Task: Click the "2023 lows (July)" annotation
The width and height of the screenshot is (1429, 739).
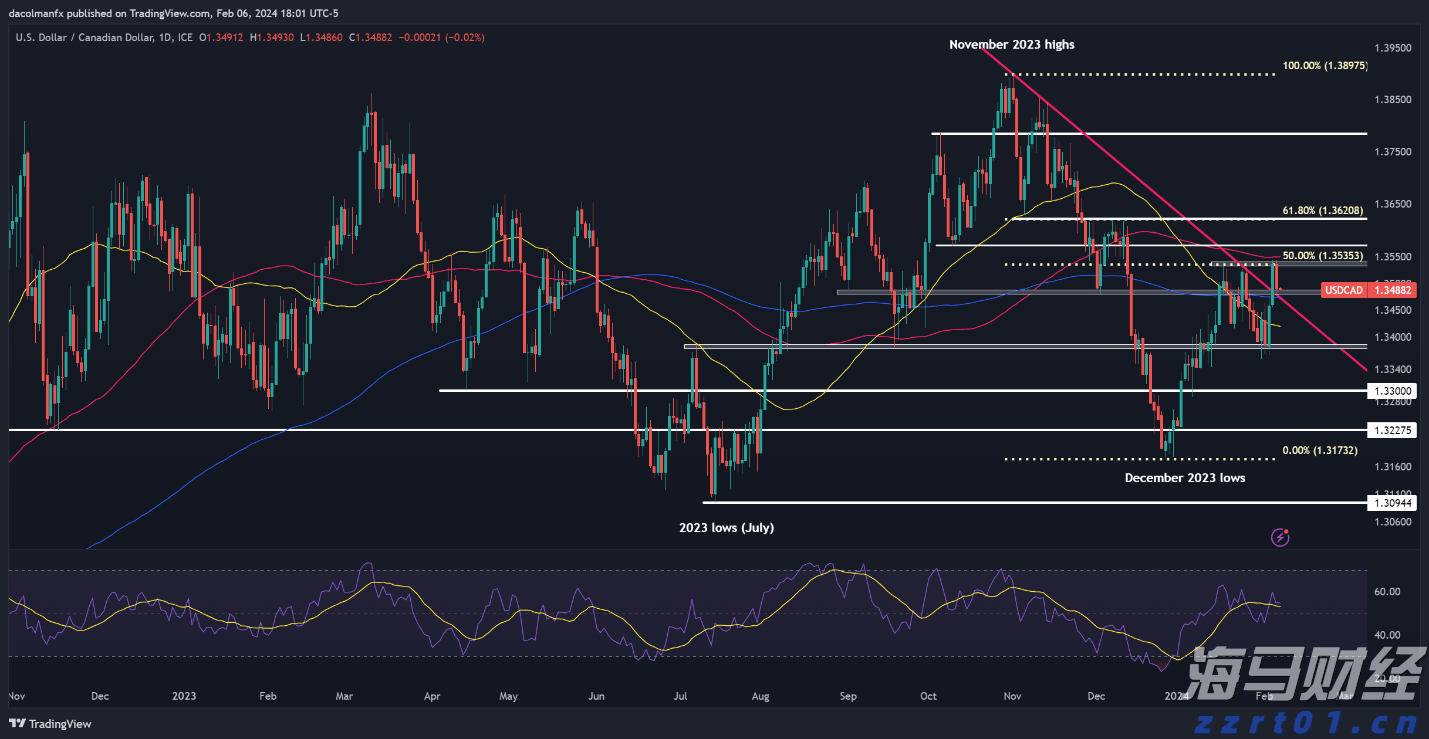Action: pos(726,527)
